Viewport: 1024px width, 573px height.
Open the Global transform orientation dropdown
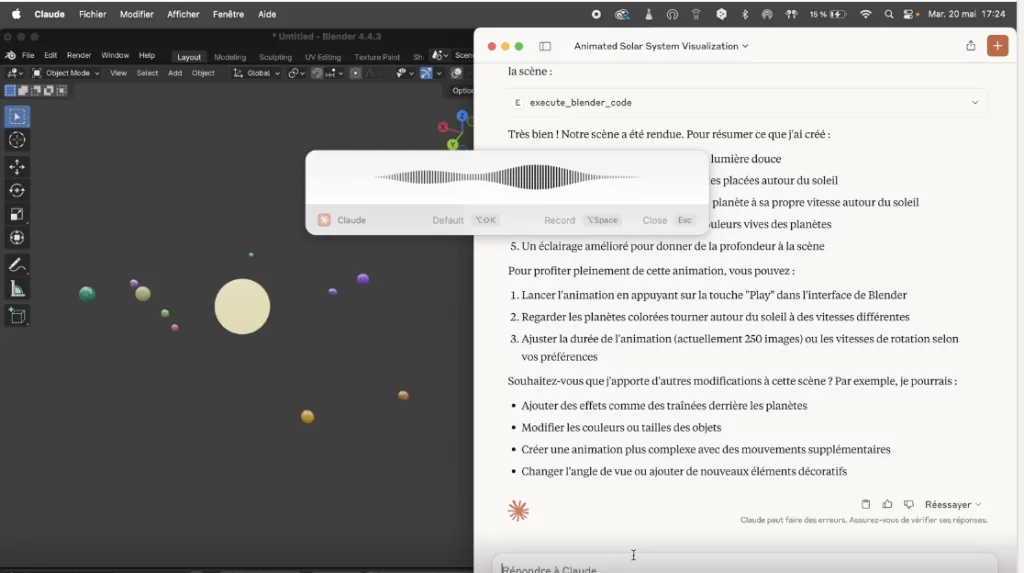[257, 73]
